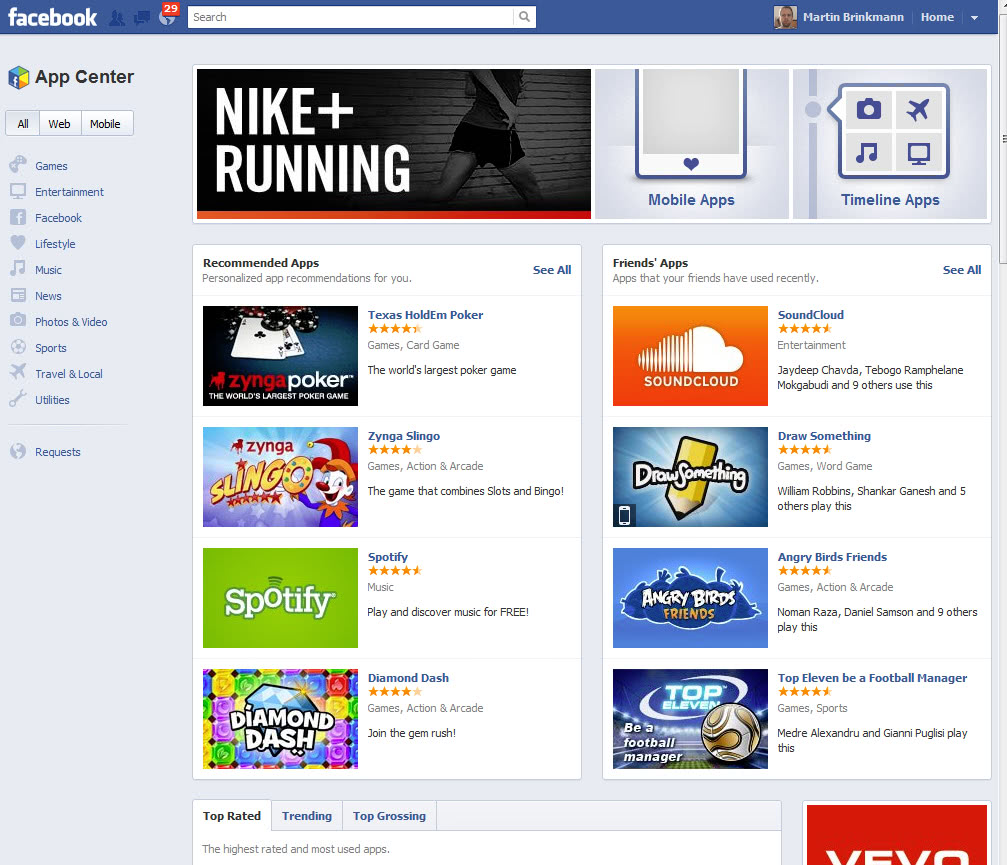Open messages icon in header
The height and width of the screenshot is (865, 1007).
pos(141,18)
